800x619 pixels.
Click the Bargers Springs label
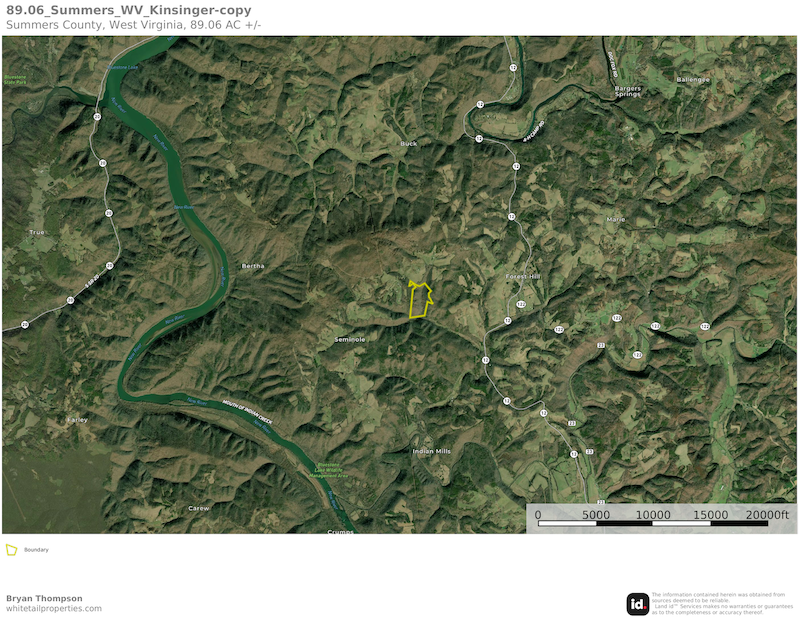(x=628, y=91)
